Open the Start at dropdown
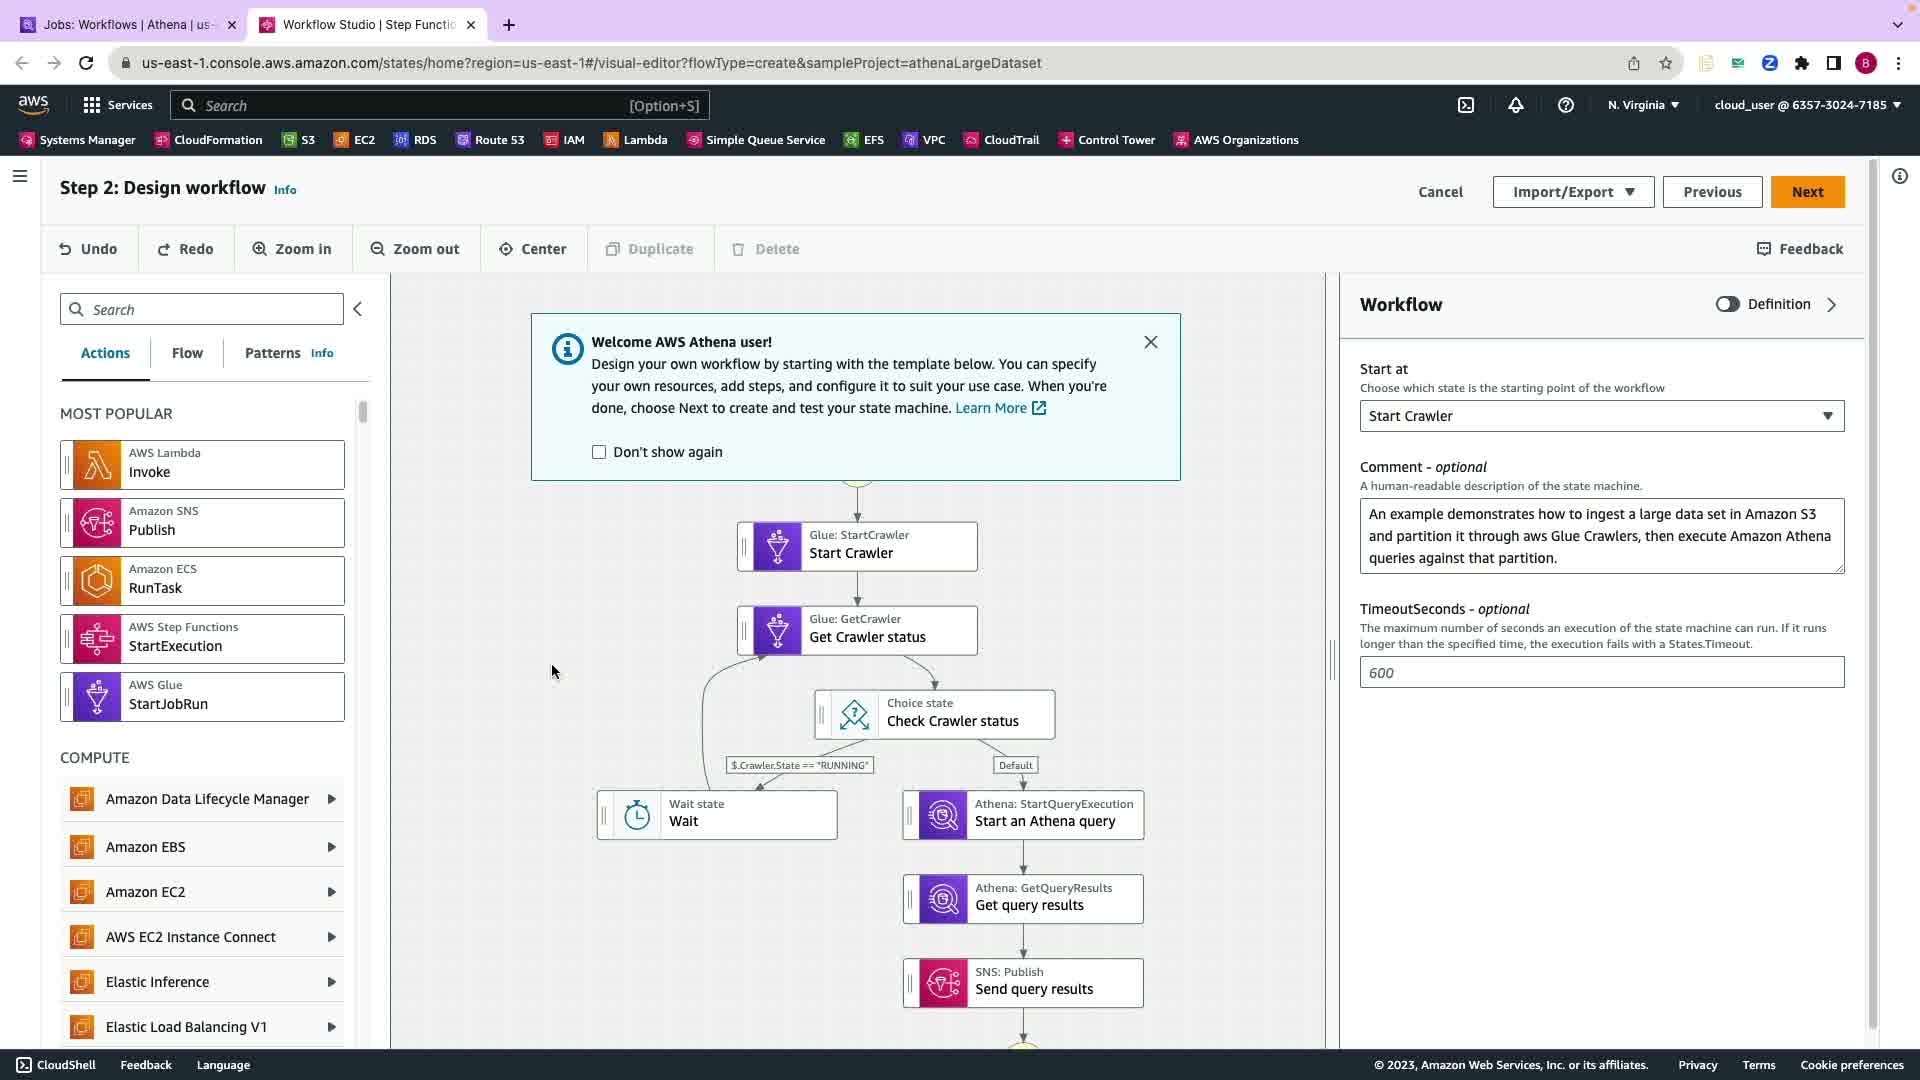The width and height of the screenshot is (1920, 1080). [1601, 416]
